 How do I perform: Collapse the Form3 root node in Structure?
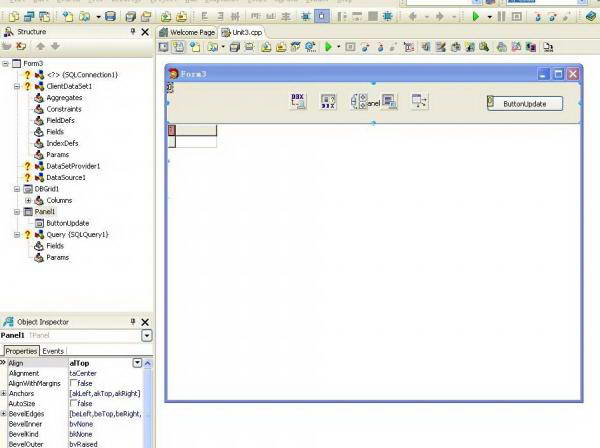[5, 63]
